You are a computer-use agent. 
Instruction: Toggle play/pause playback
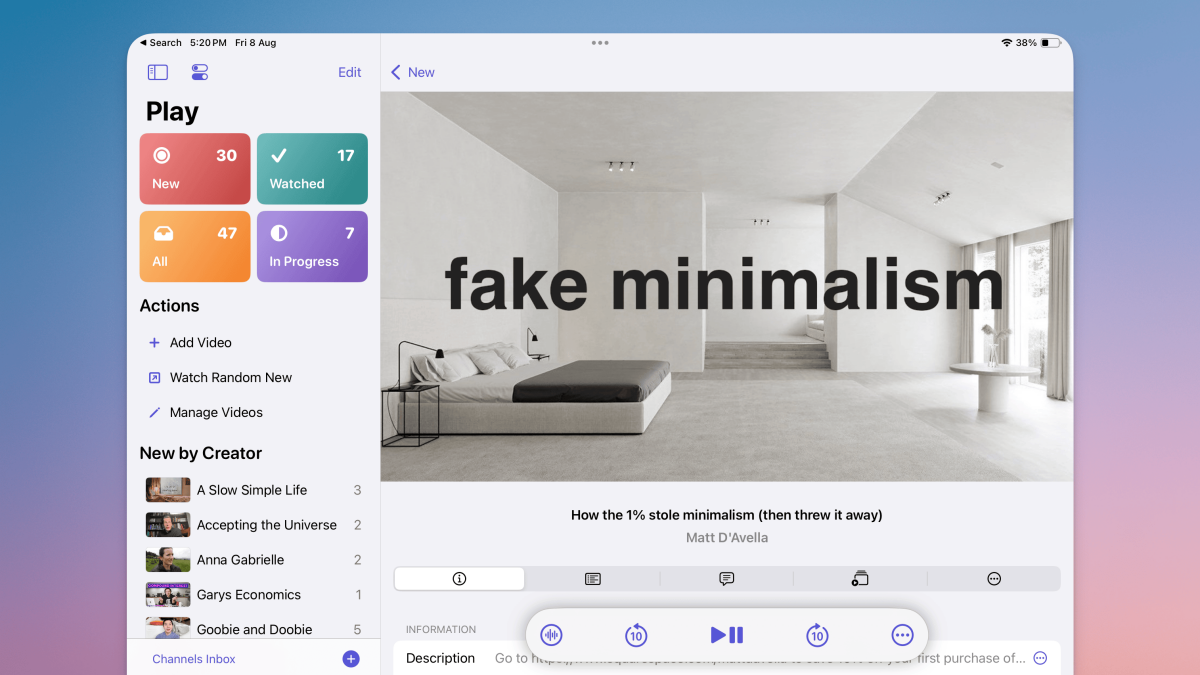coord(727,635)
